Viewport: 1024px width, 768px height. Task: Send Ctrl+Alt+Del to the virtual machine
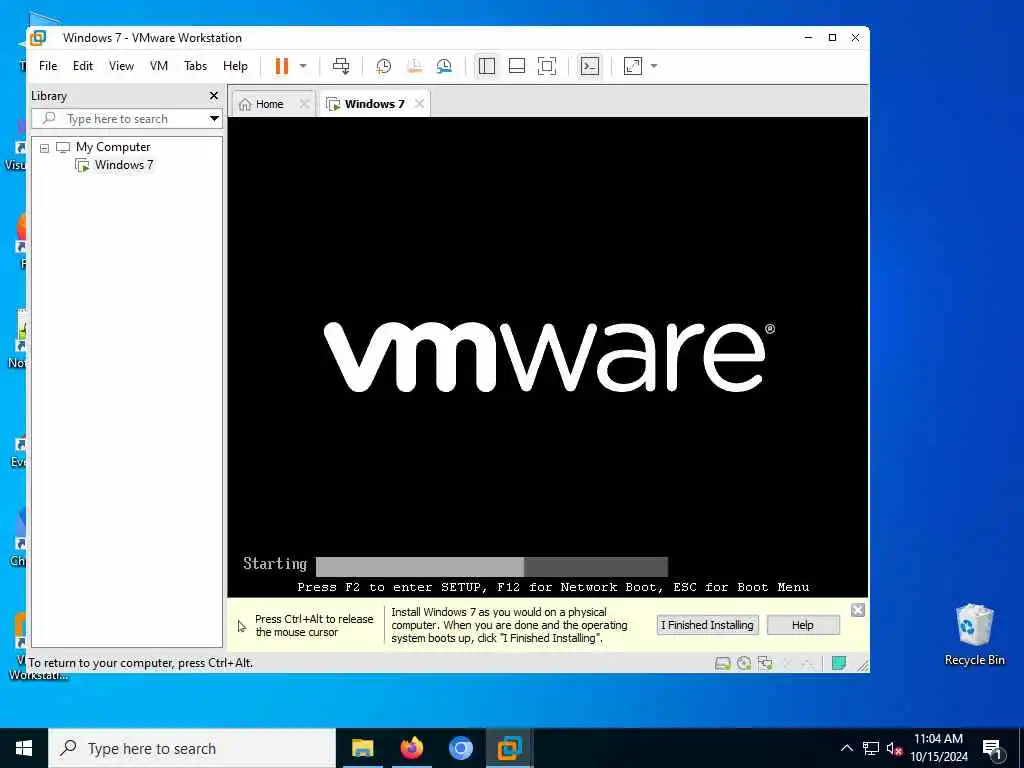point(341,66)
